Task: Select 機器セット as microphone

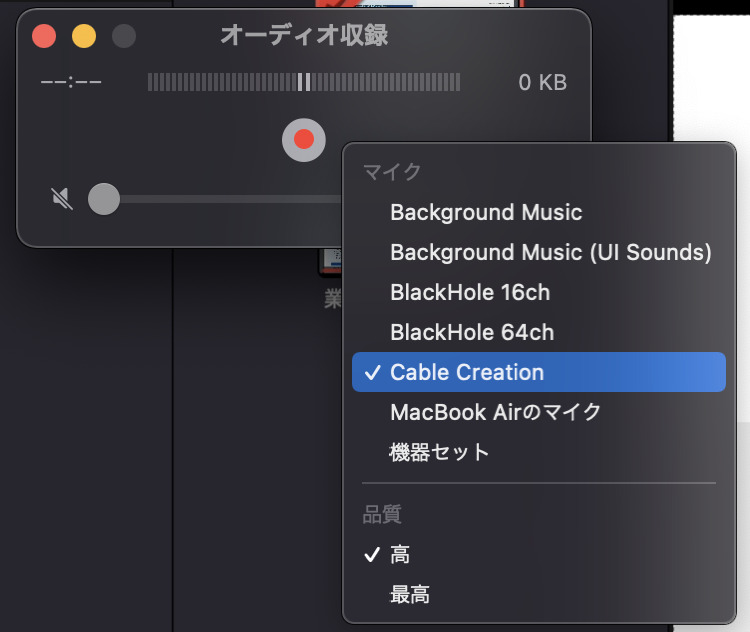Action: tap(539, 452)
